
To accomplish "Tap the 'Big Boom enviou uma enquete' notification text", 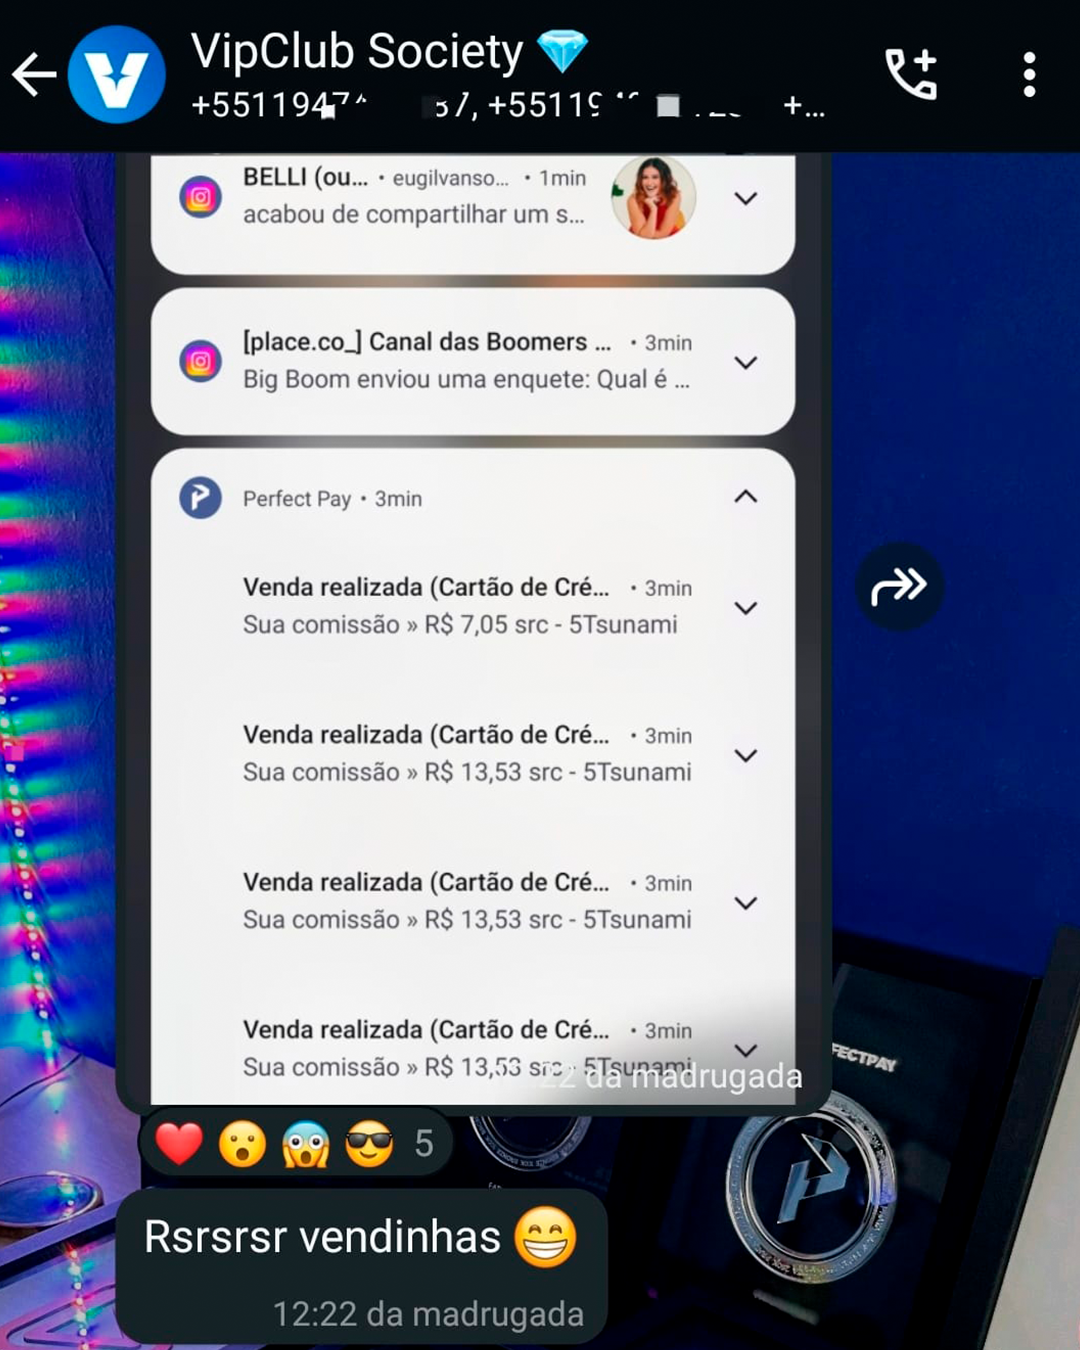I will tap(466, 379).
